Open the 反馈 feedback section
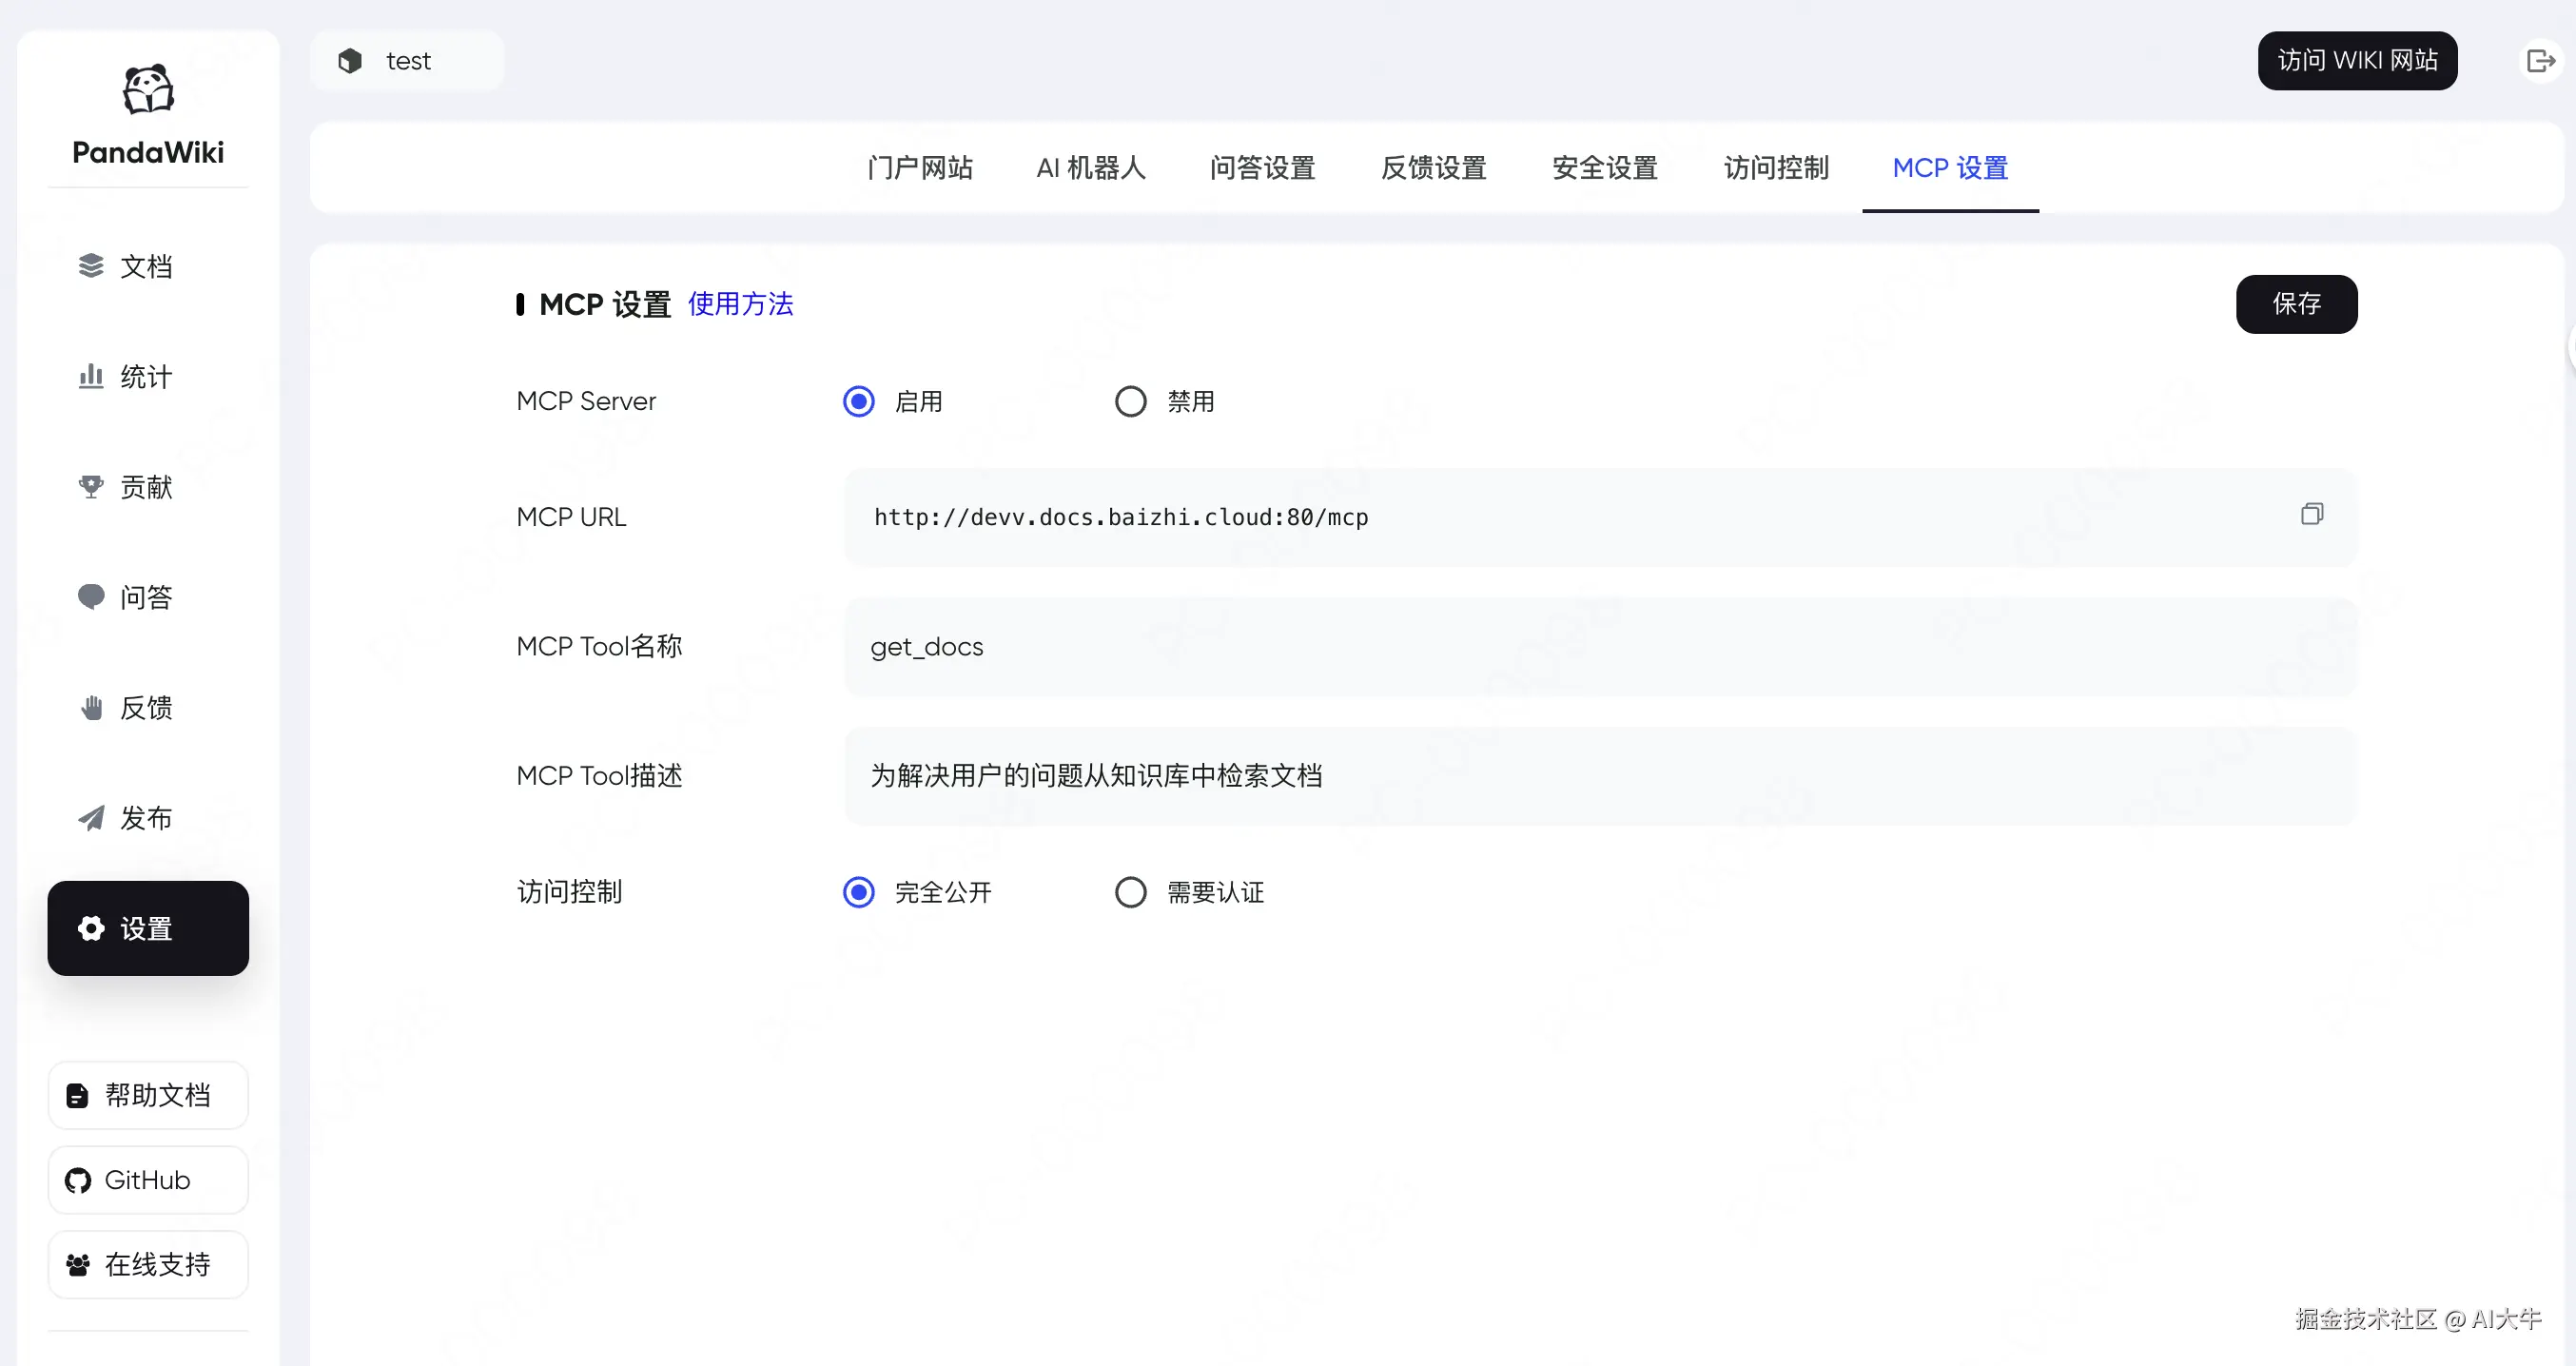 click(146, 708)
